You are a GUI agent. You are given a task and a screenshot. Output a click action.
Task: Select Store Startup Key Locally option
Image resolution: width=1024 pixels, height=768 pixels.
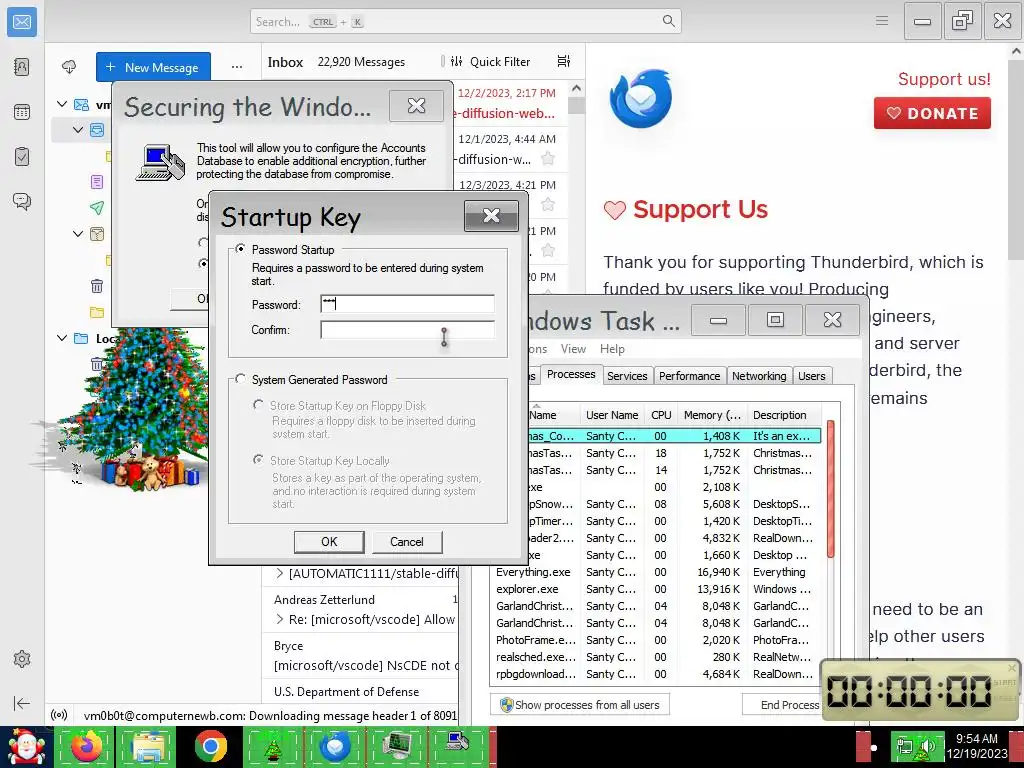pos(259,460)
